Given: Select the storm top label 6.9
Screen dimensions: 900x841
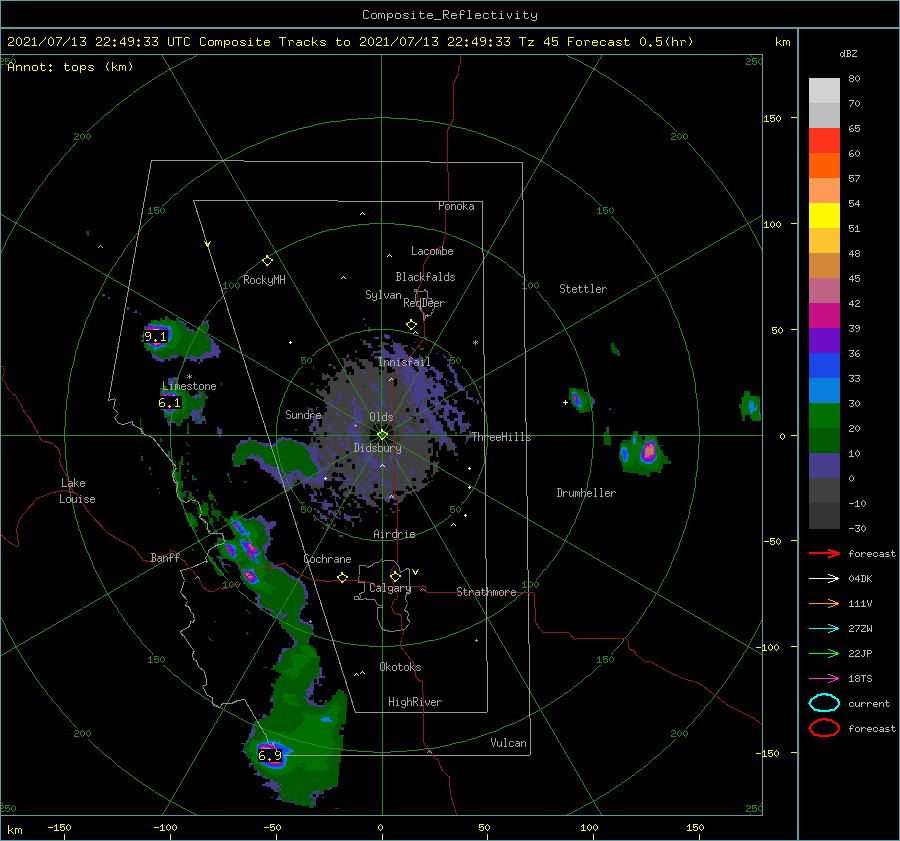Looking at the screenshot, I should tap(270, 755).
